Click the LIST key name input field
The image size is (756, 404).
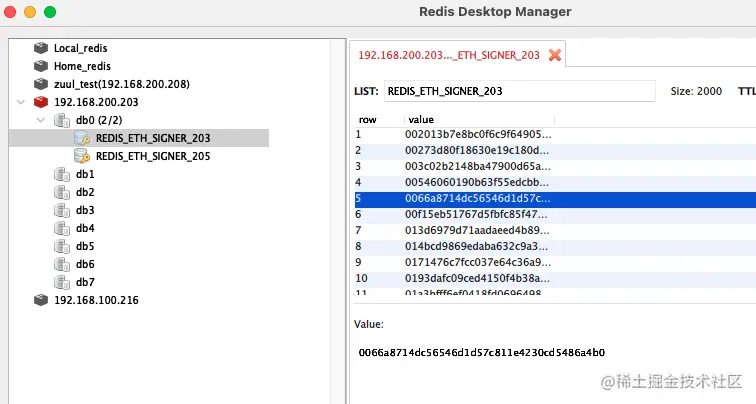click(520, 91)
